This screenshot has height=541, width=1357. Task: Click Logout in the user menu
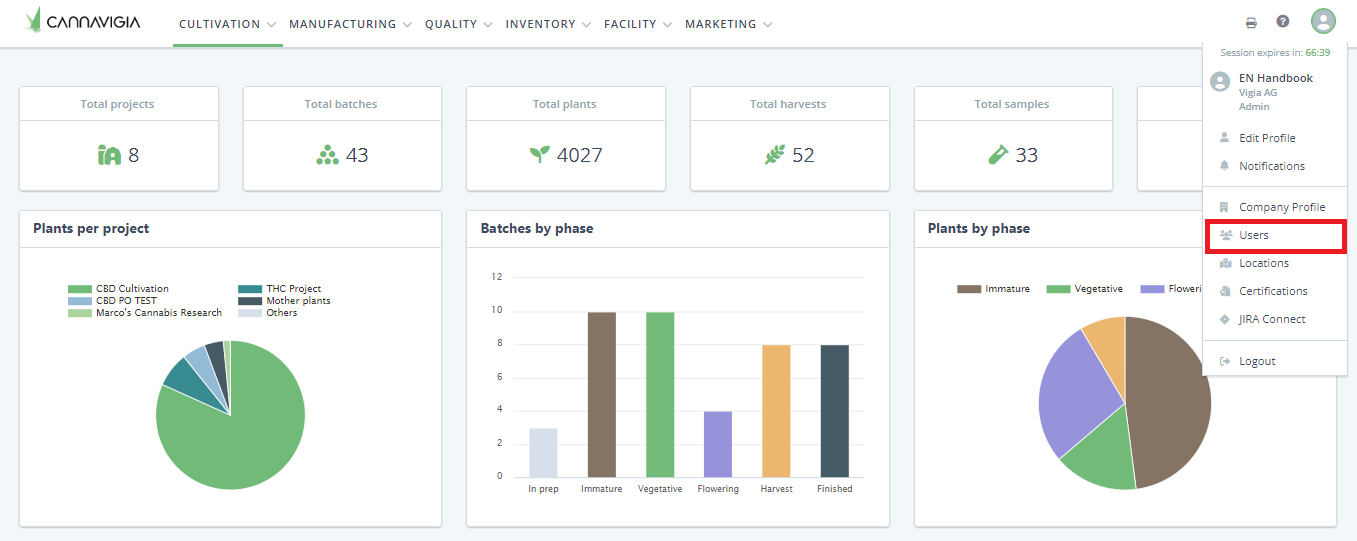[x=1256, y=361]
